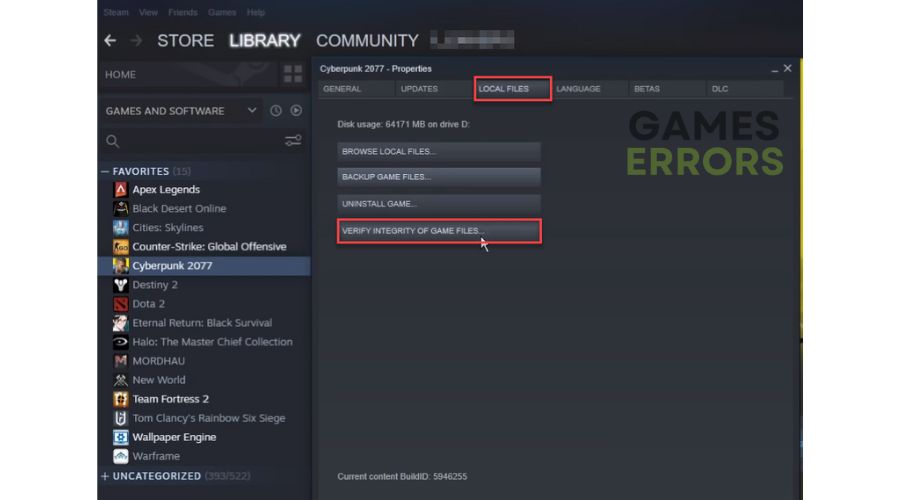Select Halo: The Master Chief Collection entry
The width and height of the screenshot is (900, 500).
point(212,342)
